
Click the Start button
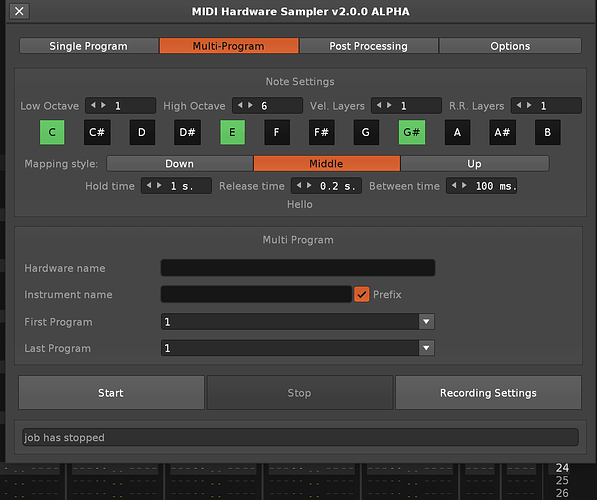pyautogui.click(x=111, y=393)
